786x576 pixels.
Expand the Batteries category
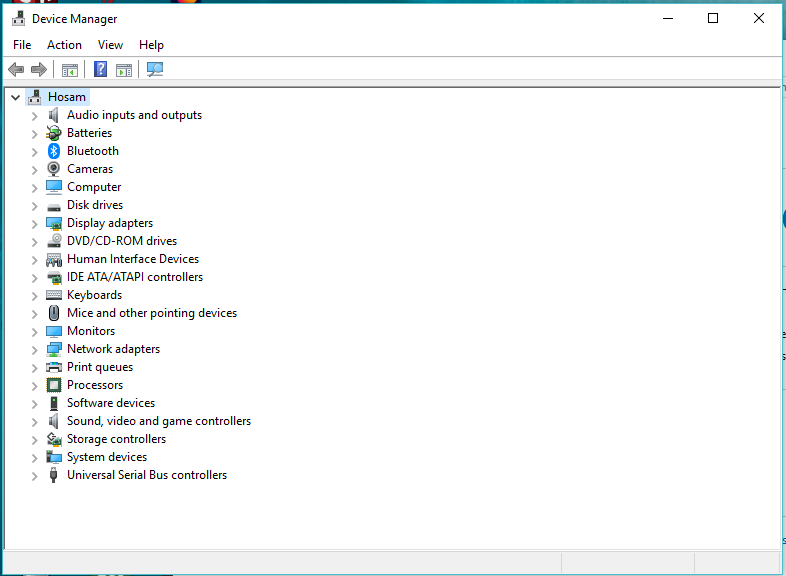[34, 134]
